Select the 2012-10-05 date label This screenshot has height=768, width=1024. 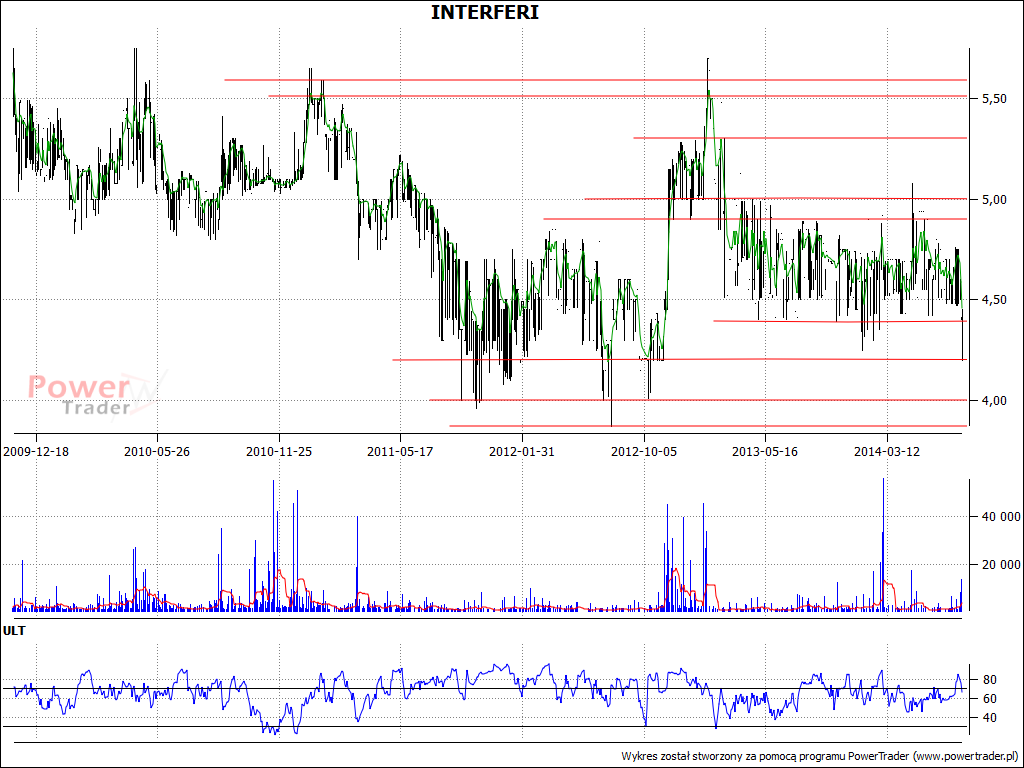(644, 451)
